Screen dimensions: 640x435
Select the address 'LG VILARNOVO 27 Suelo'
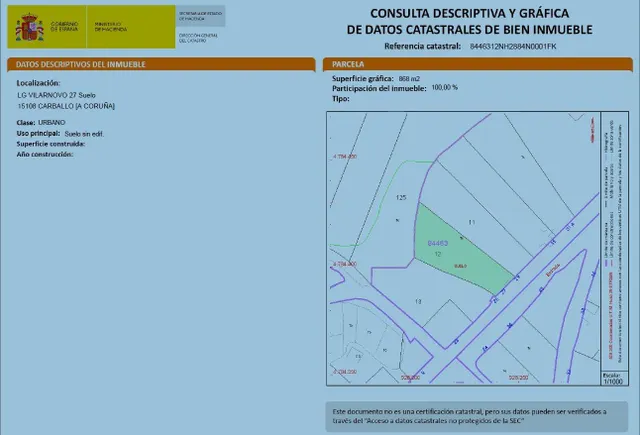(x=56, y=95)
